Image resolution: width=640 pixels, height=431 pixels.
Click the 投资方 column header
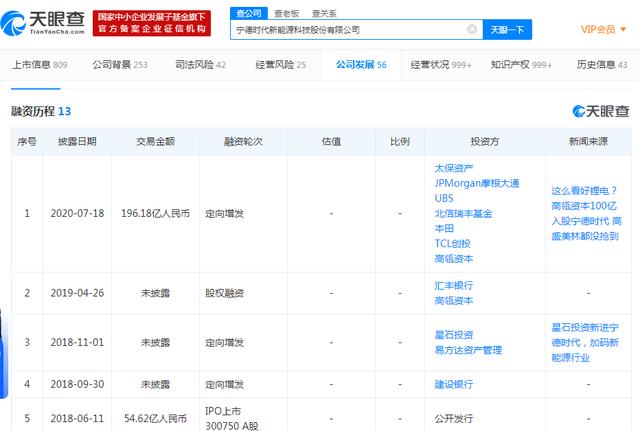coord(485,142)
